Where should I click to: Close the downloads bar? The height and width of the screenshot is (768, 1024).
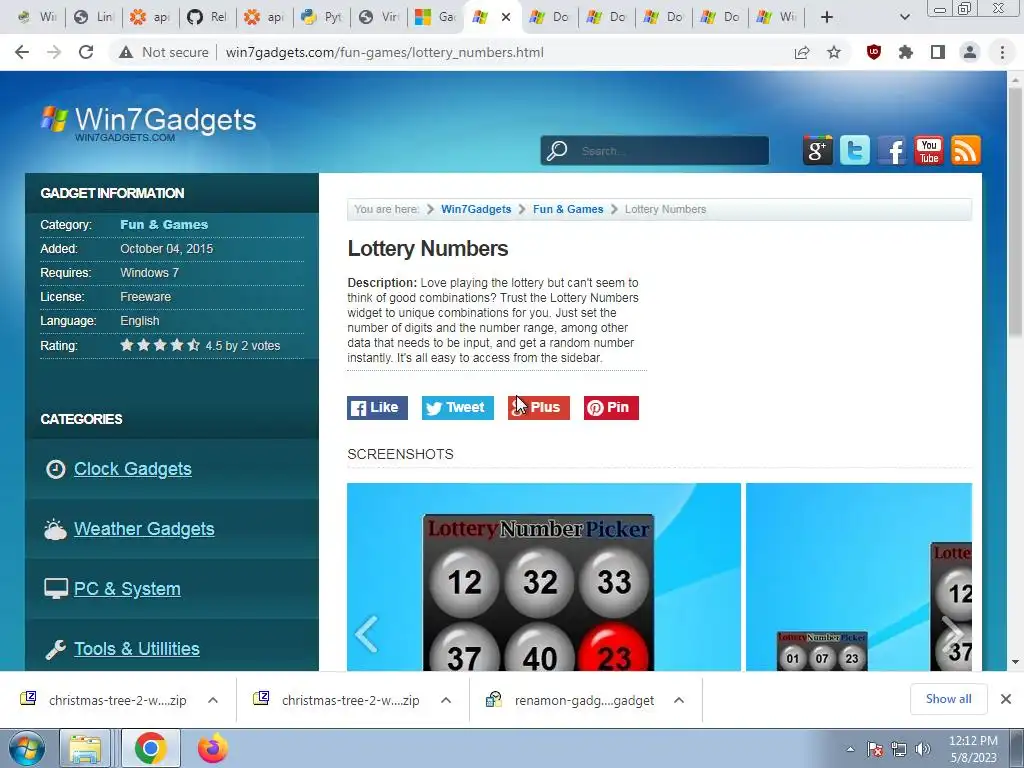[x=1006, y=699]
